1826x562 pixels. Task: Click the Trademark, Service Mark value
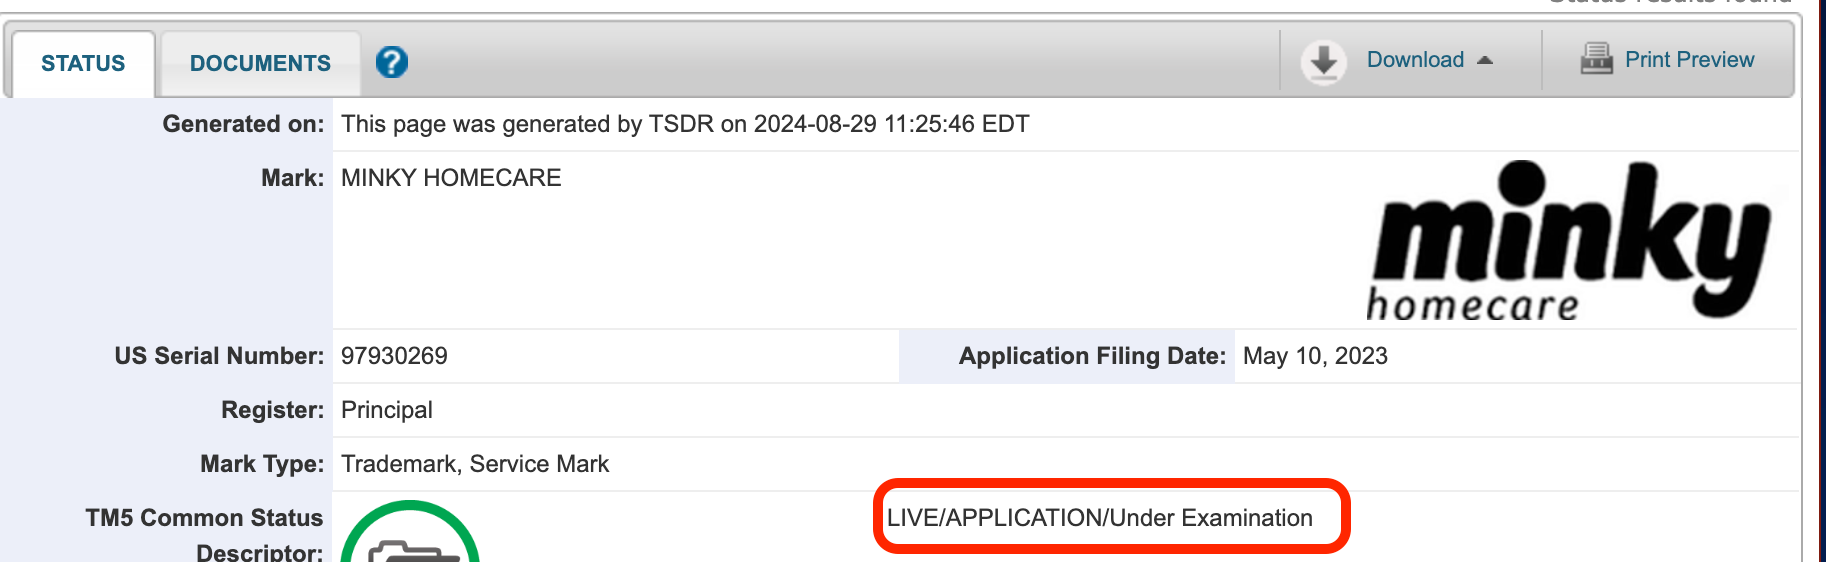(475, 464)
